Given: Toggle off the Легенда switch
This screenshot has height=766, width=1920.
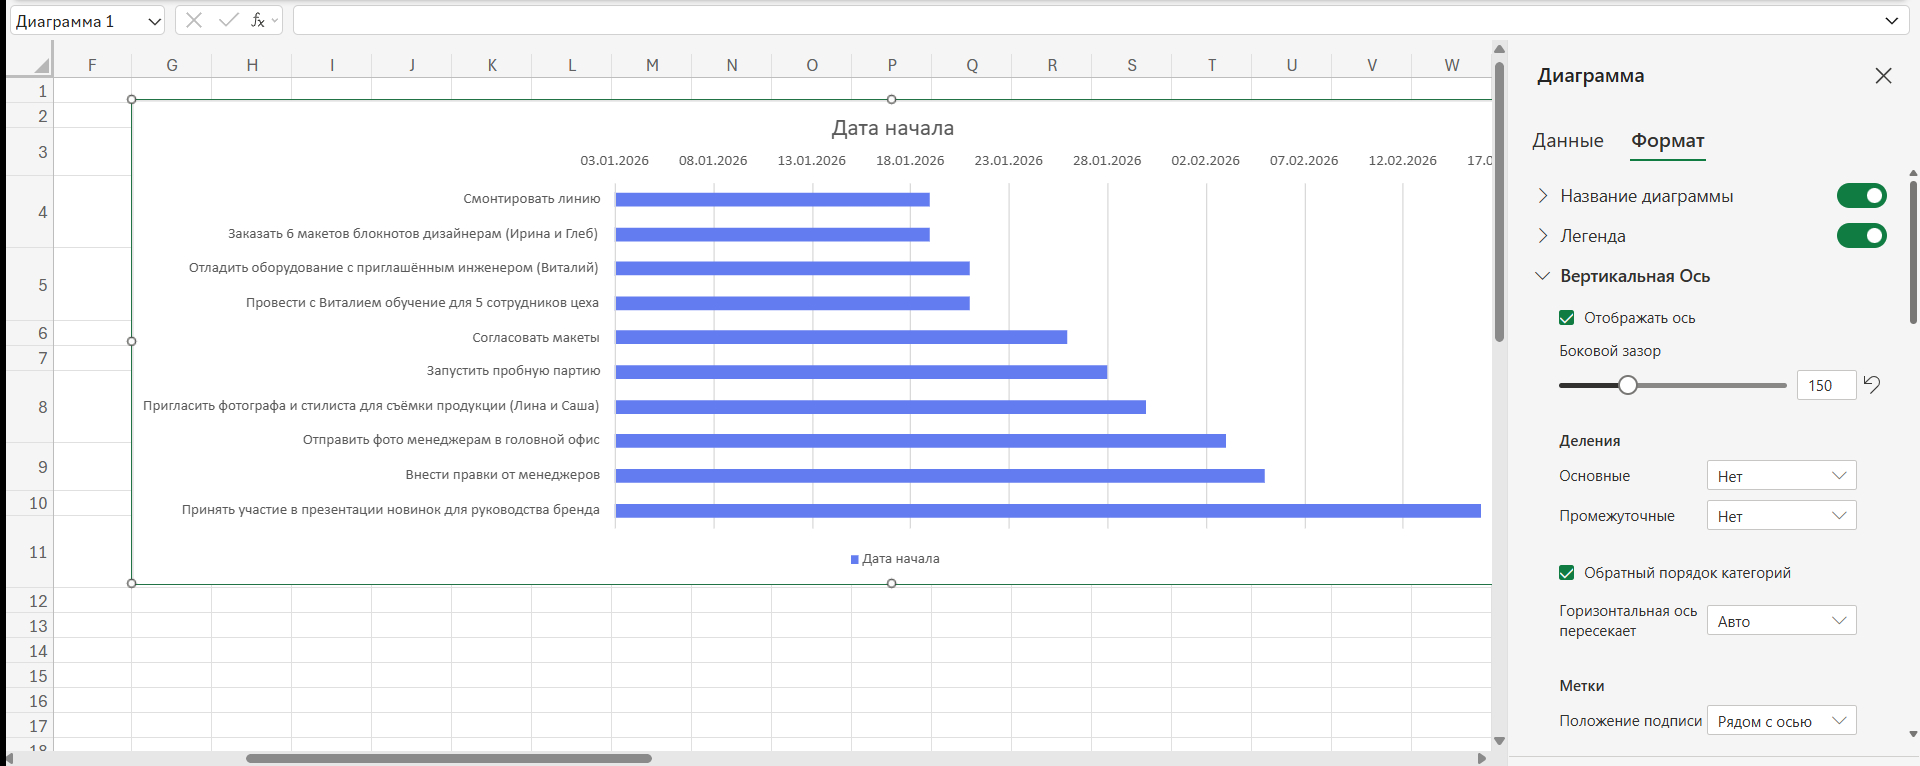Looking at the screenshot, I should click(1861, 236).
